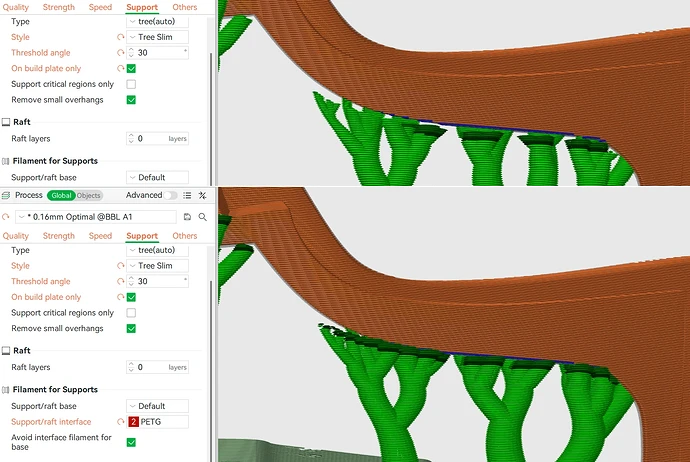Viewport: 690px width, 462px height.
Task: Click the Raft section icon in upper panel
Action: (x=6, y=122)
